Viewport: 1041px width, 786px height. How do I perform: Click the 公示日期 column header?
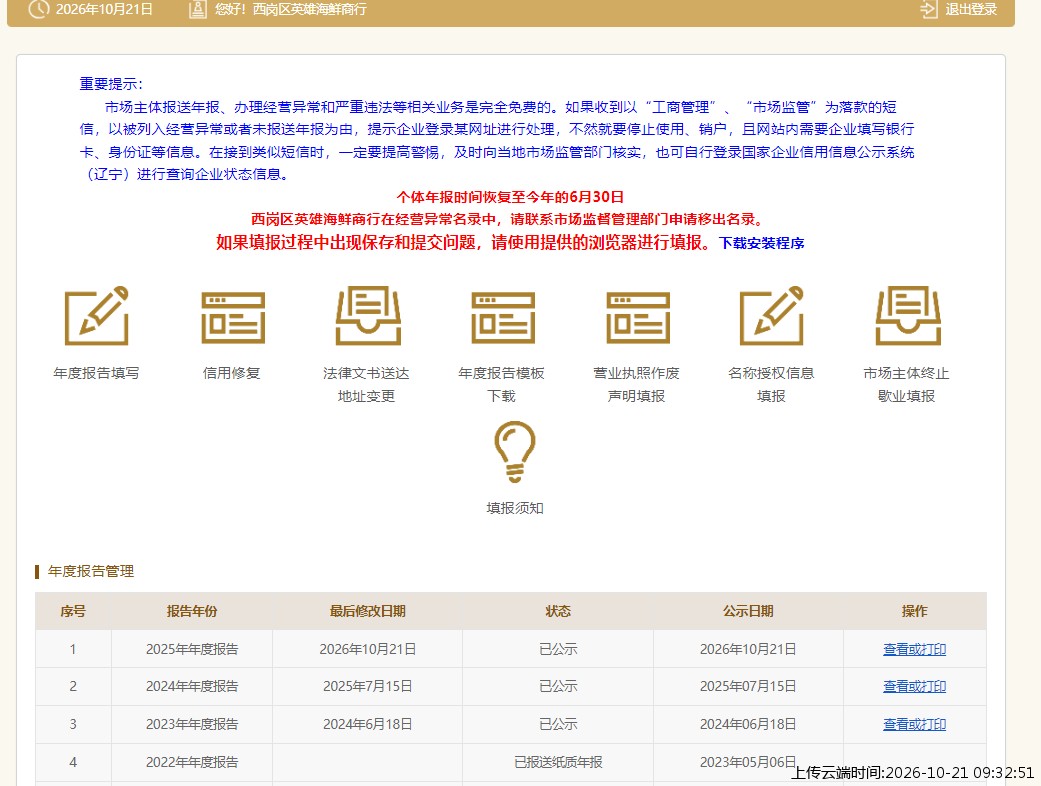point(748,611)
